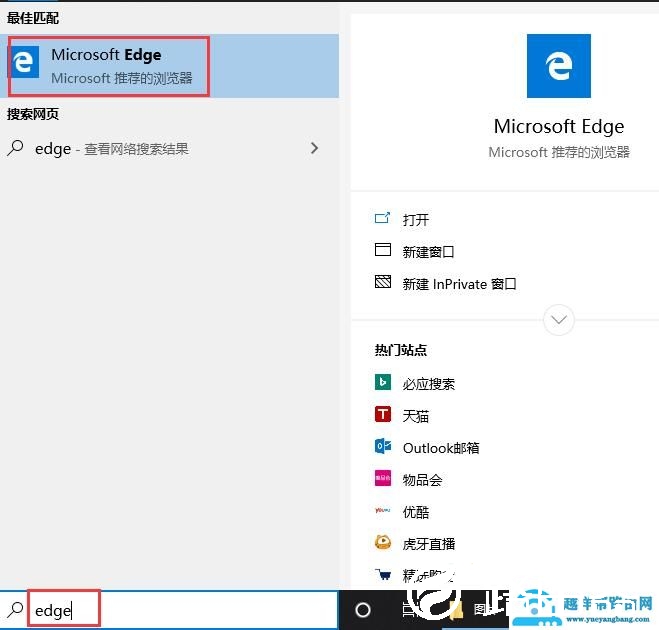Open 必应搜索 hot site
The width and height of the screenshot is (659, 630).
[429, 384]
